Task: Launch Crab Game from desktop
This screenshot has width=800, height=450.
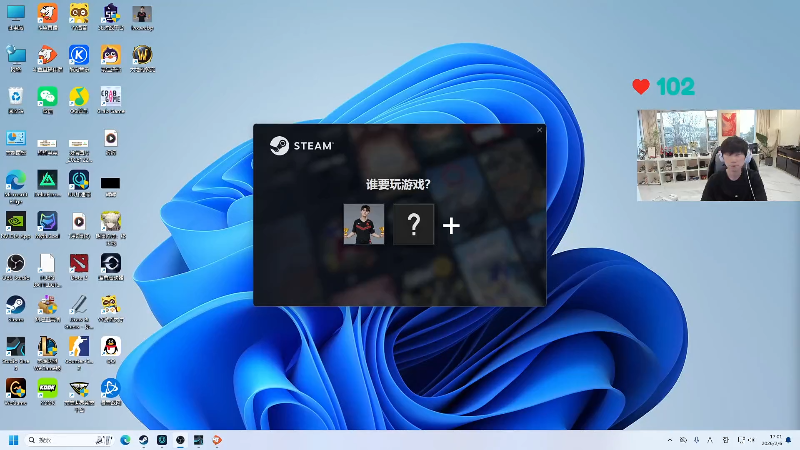Action: [x=111, y=100]
